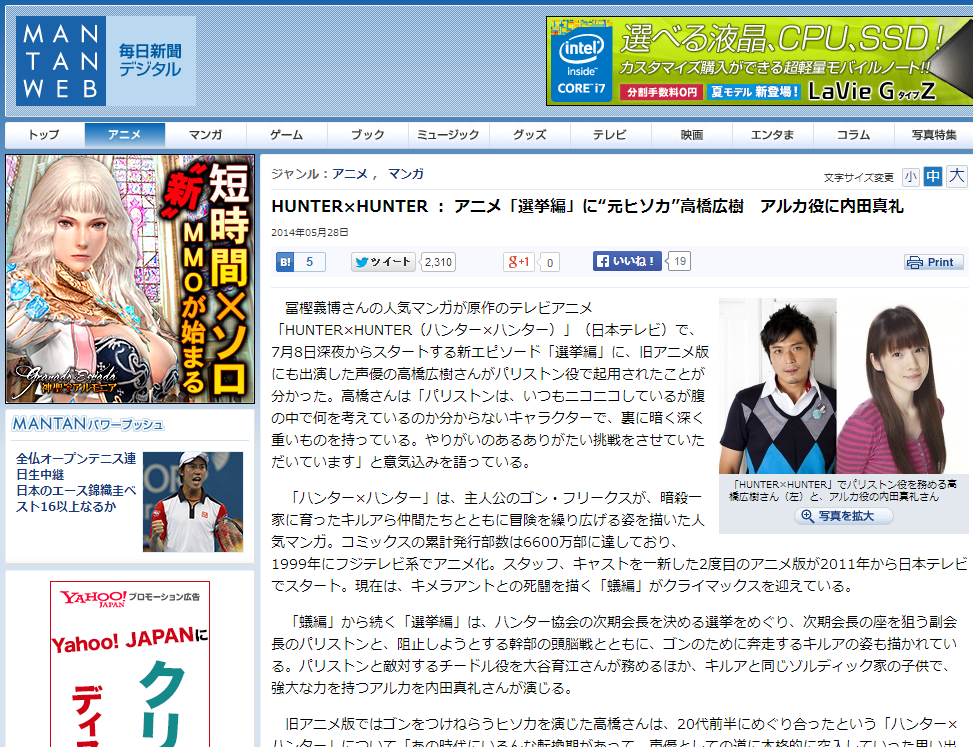Image resolution: width=973 pixels, height=747 pixels.
Task: Set text size to 小
Action: coord(910,177)
